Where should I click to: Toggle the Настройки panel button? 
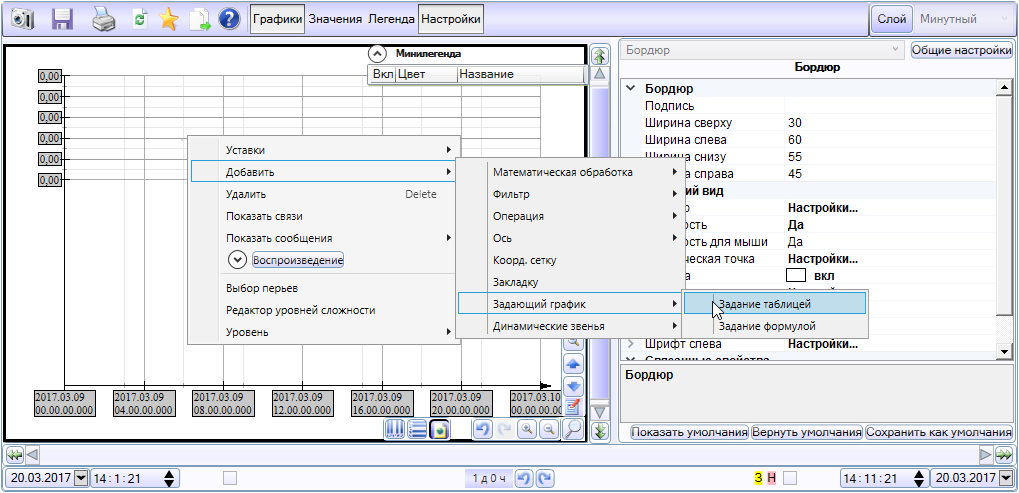(450, 19)
